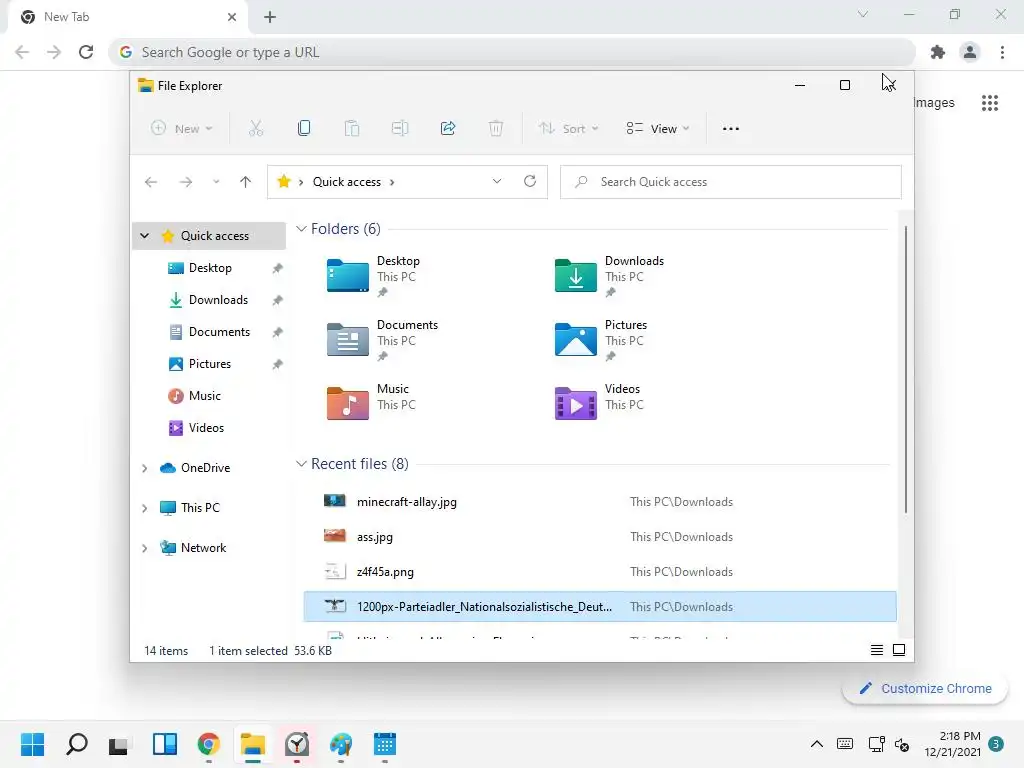This screenshot has height=768, width=1024.
Task: Select Desktop in the navigation pane
Action: pyautogui.click(x=210, y=268)
